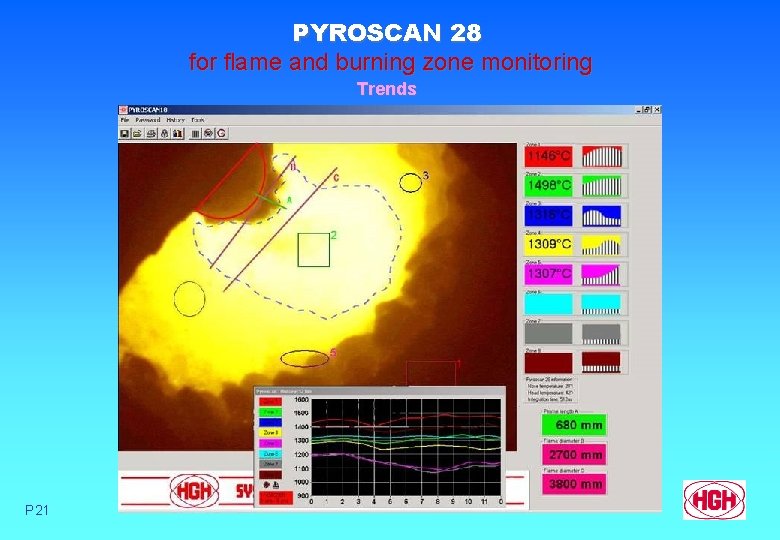Click the flame diameter C value 3800 mm

[x=575, y=484]
